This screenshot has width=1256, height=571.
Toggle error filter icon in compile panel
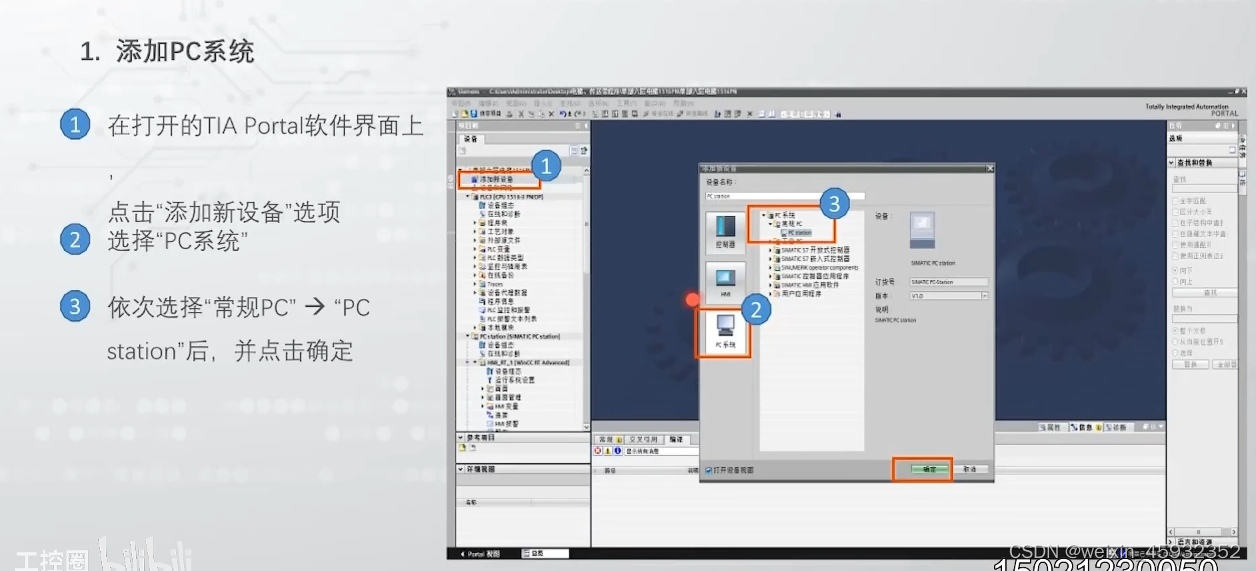598,451
